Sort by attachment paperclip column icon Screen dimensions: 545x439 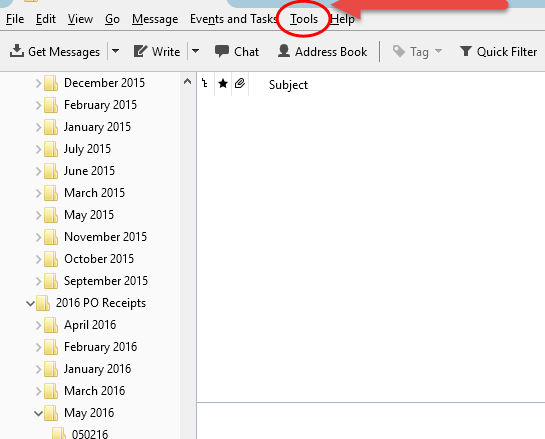point(240,83)
